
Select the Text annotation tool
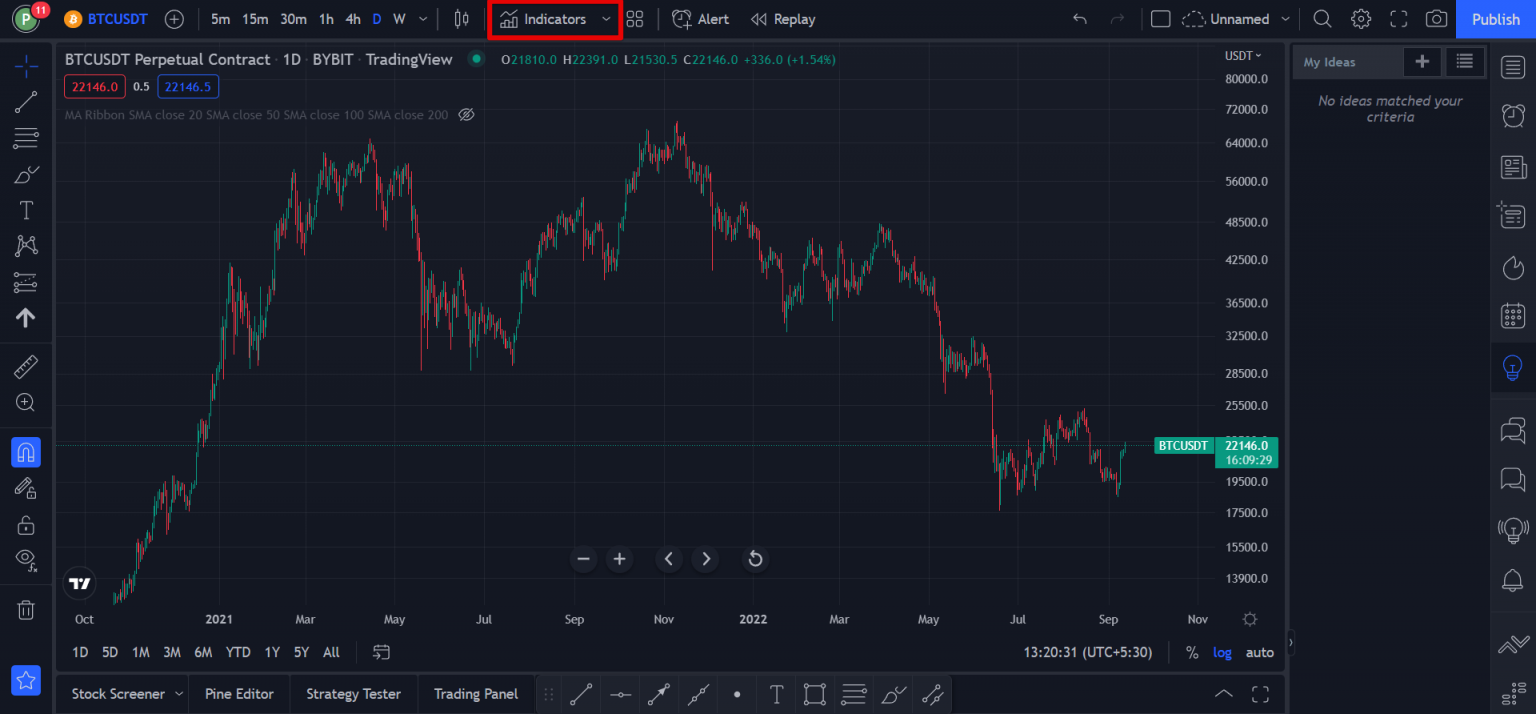(25, 209)
